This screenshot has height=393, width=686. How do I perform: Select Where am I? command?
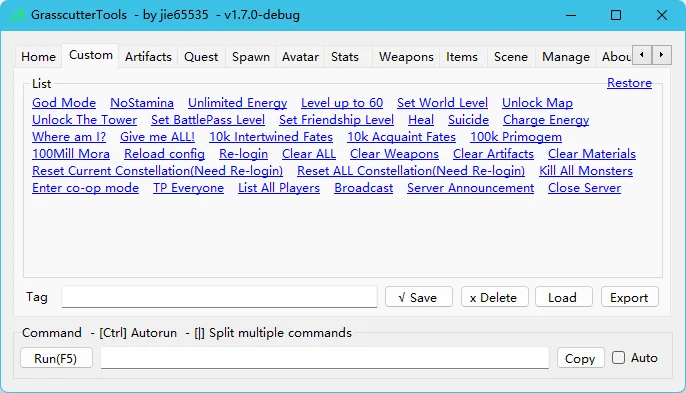(x=69, y=137)
